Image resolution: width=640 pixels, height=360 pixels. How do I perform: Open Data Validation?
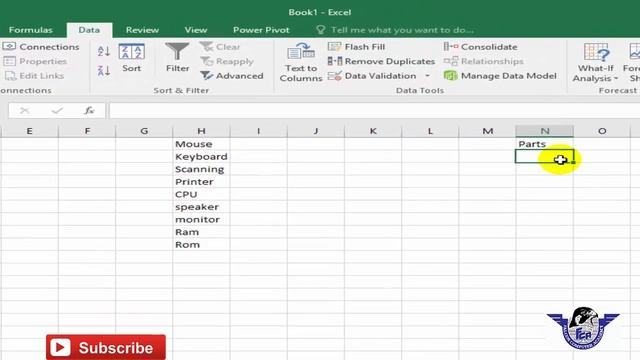click(x=372, y=76)
